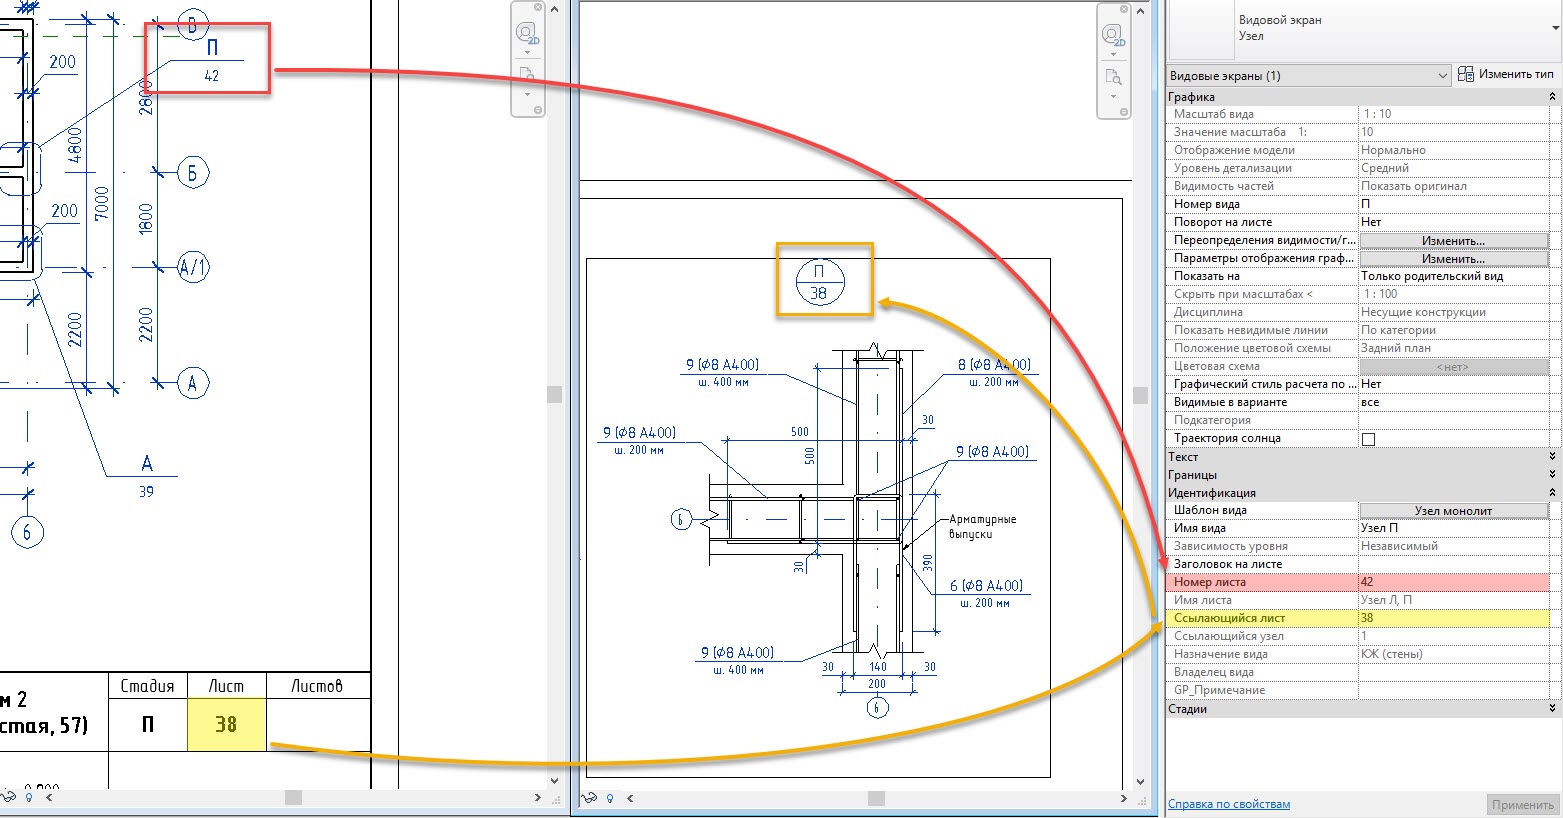
Task: Select the П 38 view title circle
Action: click(820, 282)
